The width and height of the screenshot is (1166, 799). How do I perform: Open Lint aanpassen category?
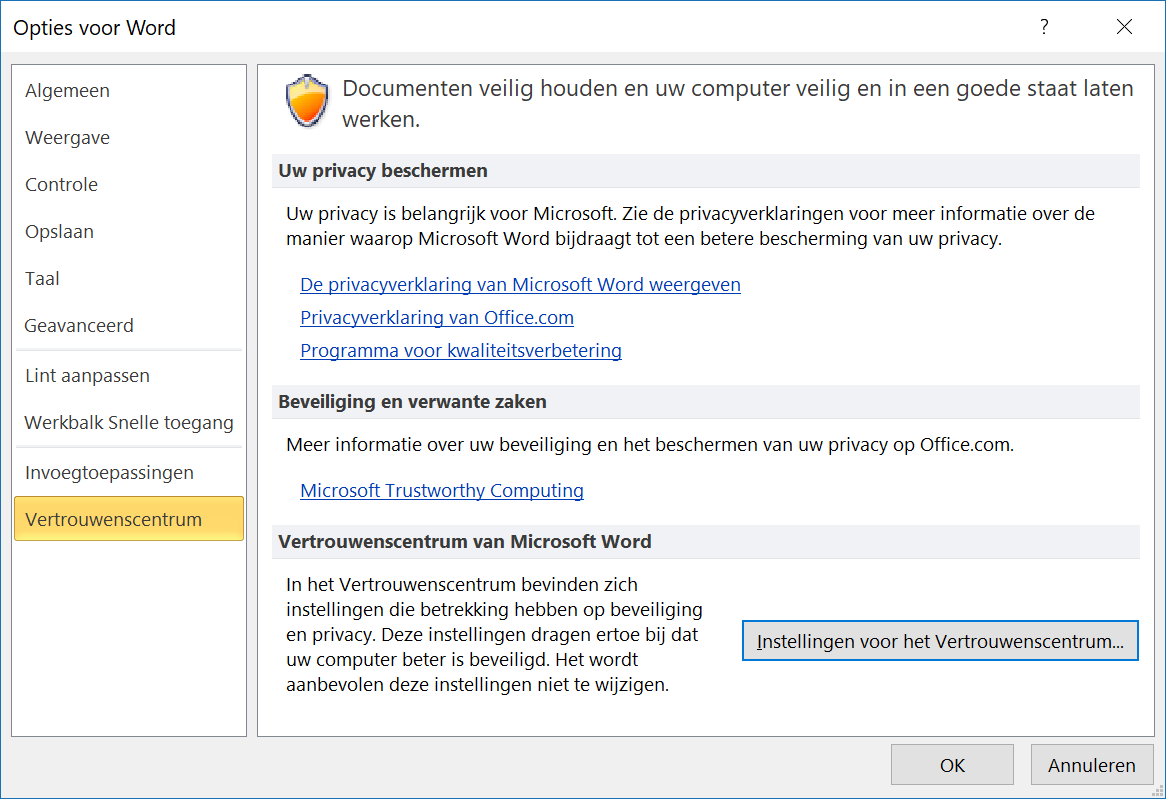pos(88,376)
